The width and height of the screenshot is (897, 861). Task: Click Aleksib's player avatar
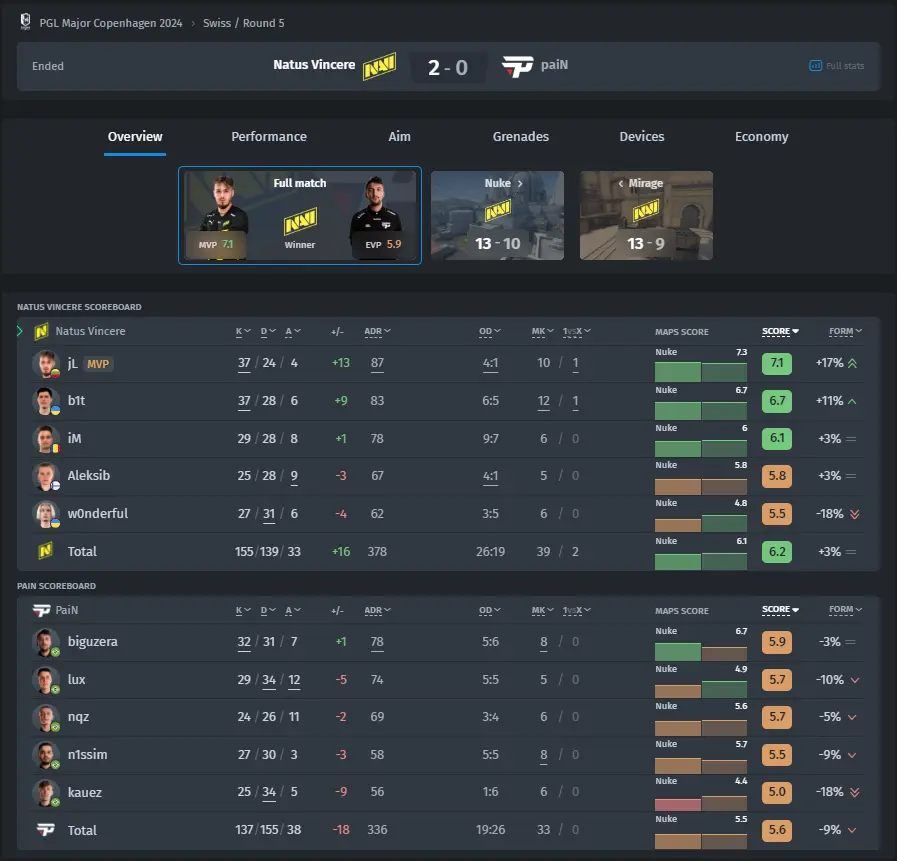point(46,476)
